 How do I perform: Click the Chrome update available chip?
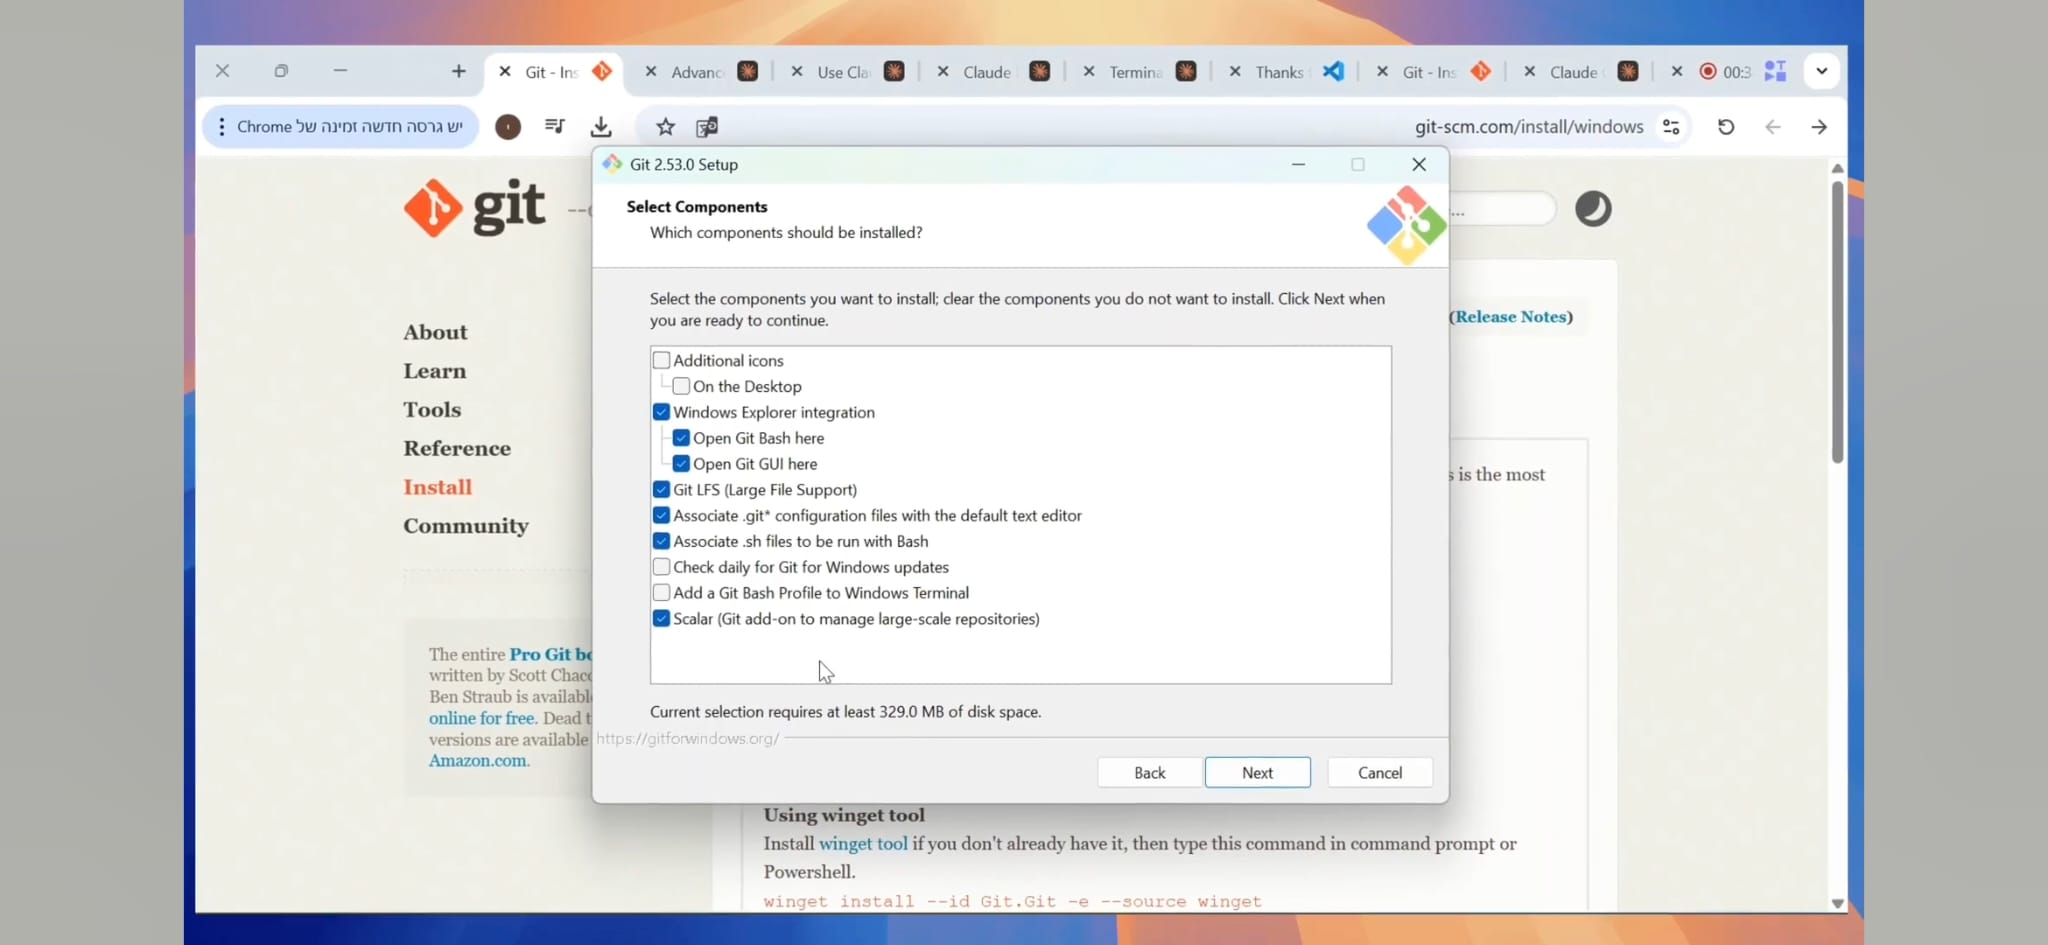point(341,127)
